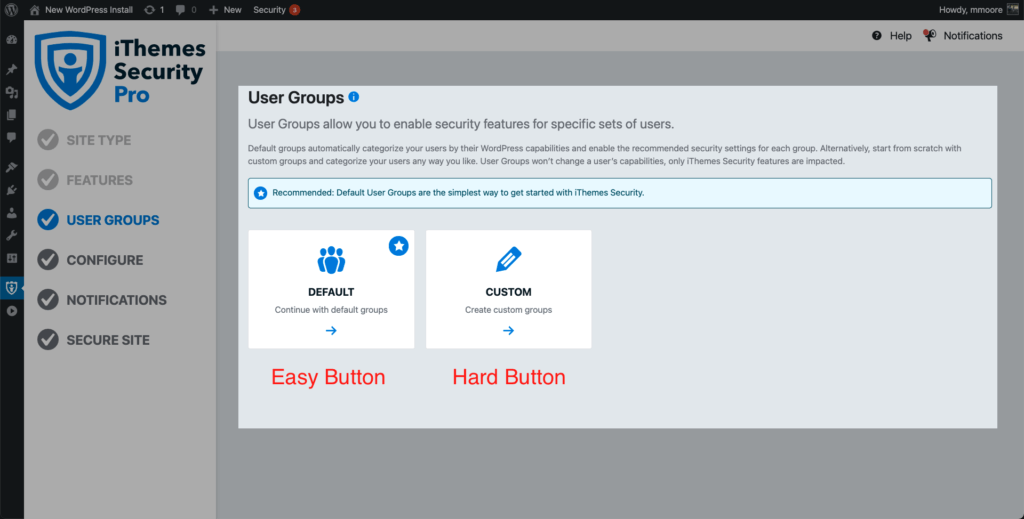Click the Notifications step checkmark circle
Viewport: 1024px width, 519px height.
click(x=48, y=300)
